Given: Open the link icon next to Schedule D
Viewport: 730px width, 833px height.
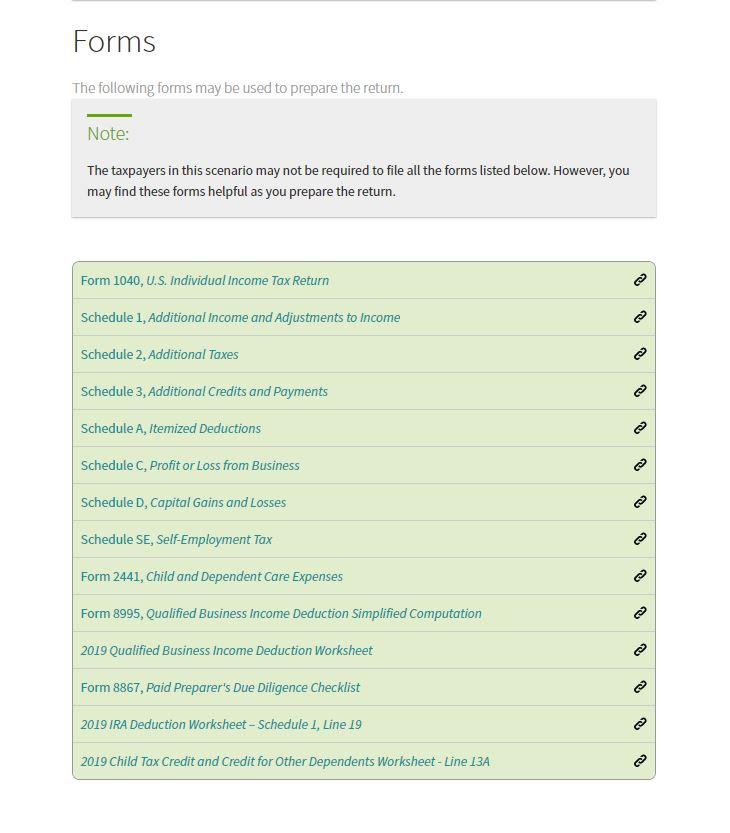Looking at the screenshot, I should pos(639,502).
